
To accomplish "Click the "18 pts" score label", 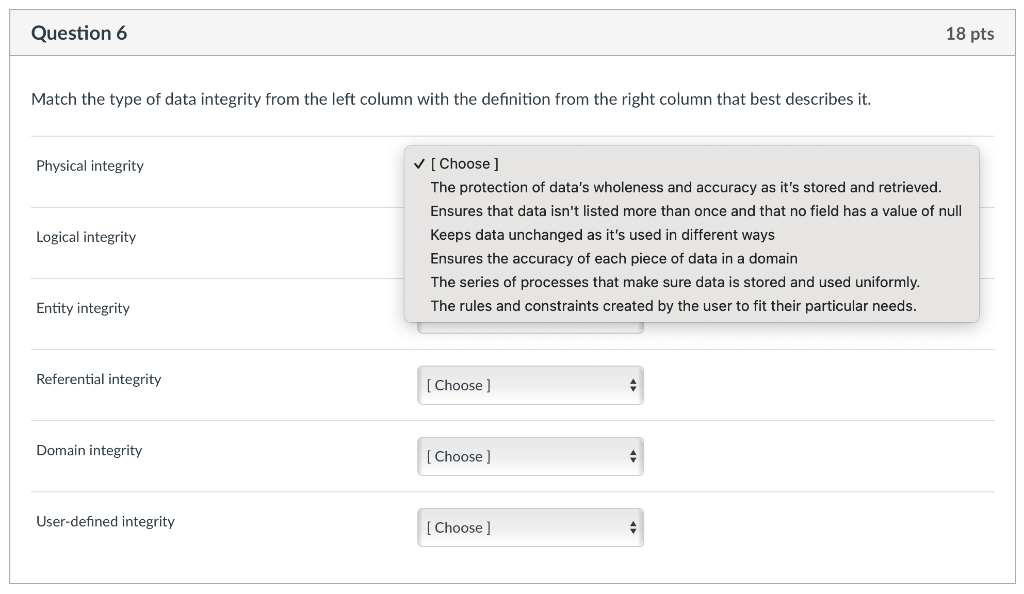I will [x=969, y=34].
